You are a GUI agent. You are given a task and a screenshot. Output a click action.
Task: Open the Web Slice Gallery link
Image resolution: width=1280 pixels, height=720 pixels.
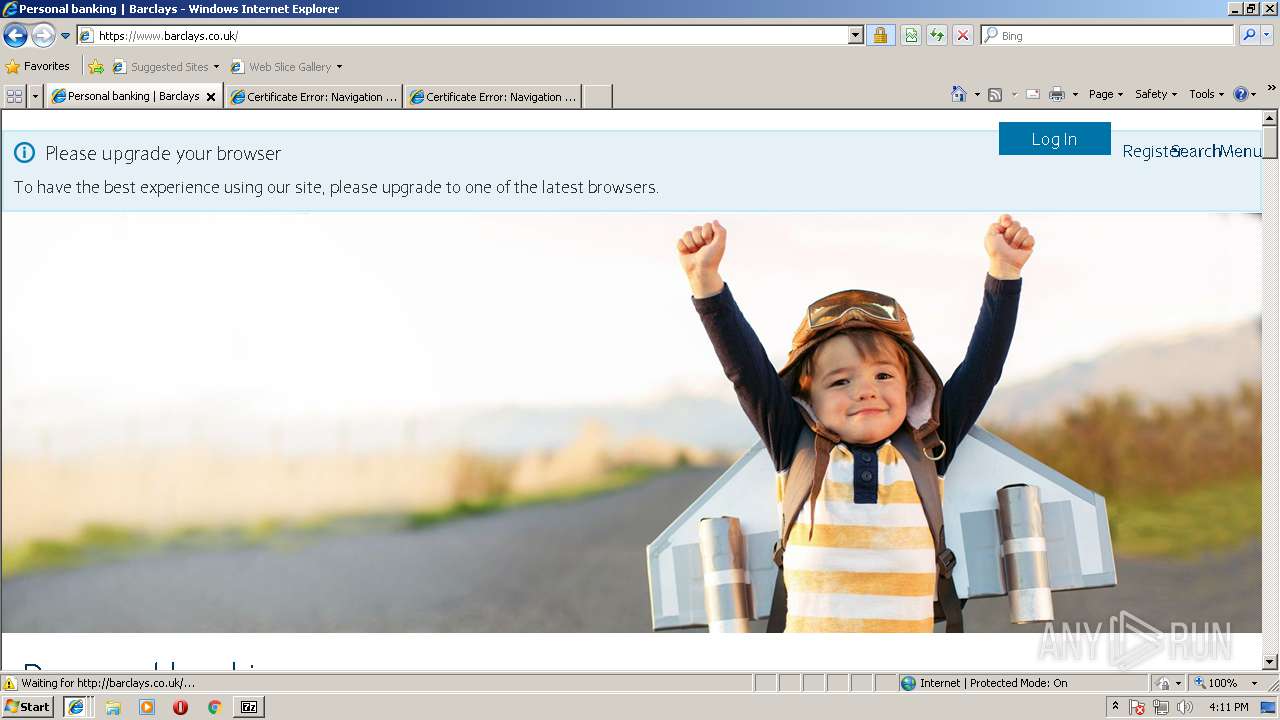click(x=287, y=67)
